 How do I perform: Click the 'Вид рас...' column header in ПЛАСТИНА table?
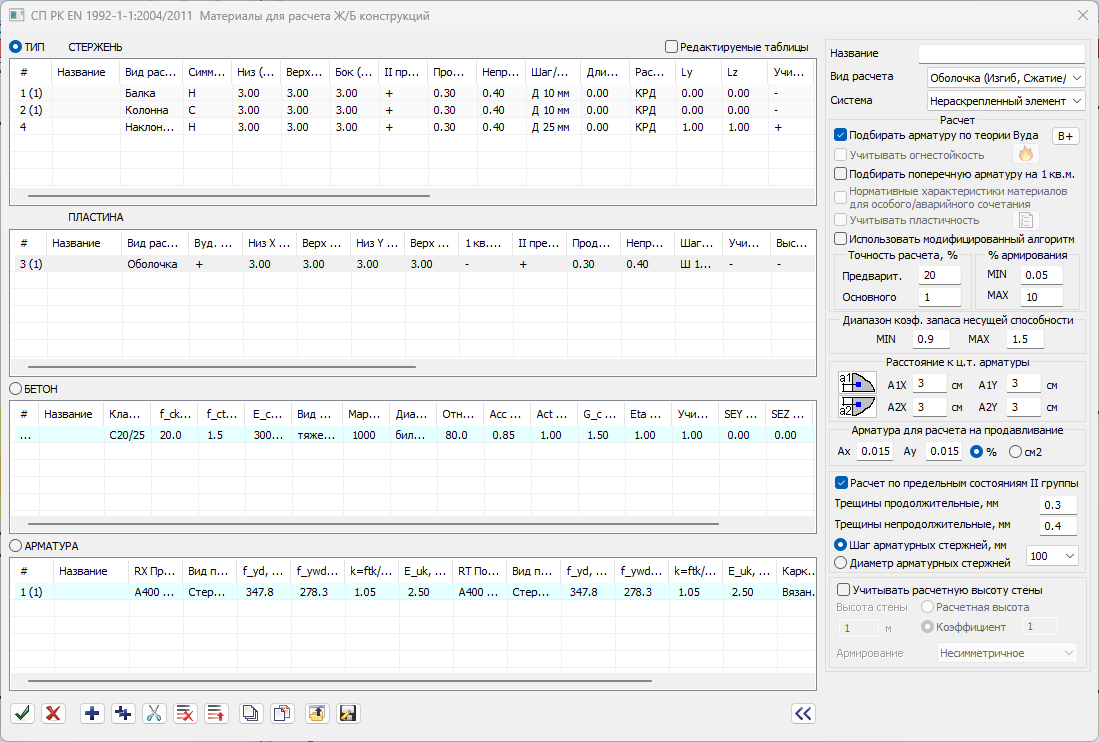tap(154, 243)
